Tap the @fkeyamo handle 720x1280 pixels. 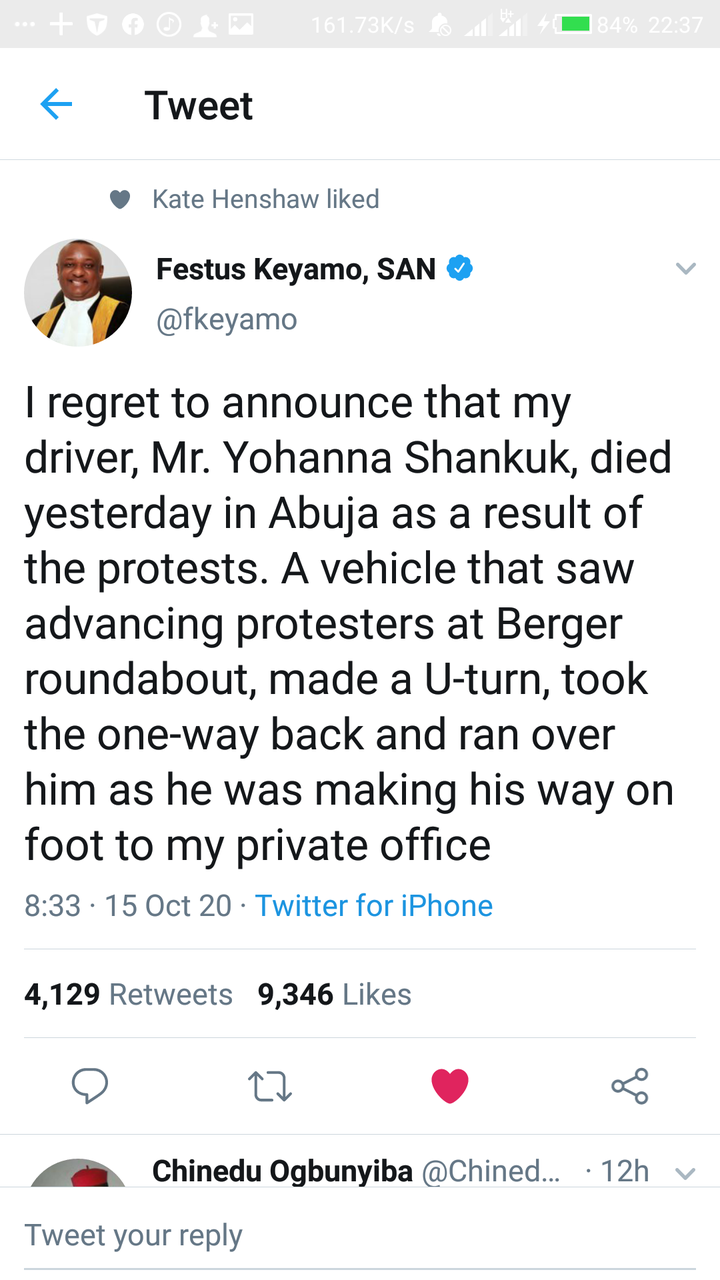[x=227, y=319]
